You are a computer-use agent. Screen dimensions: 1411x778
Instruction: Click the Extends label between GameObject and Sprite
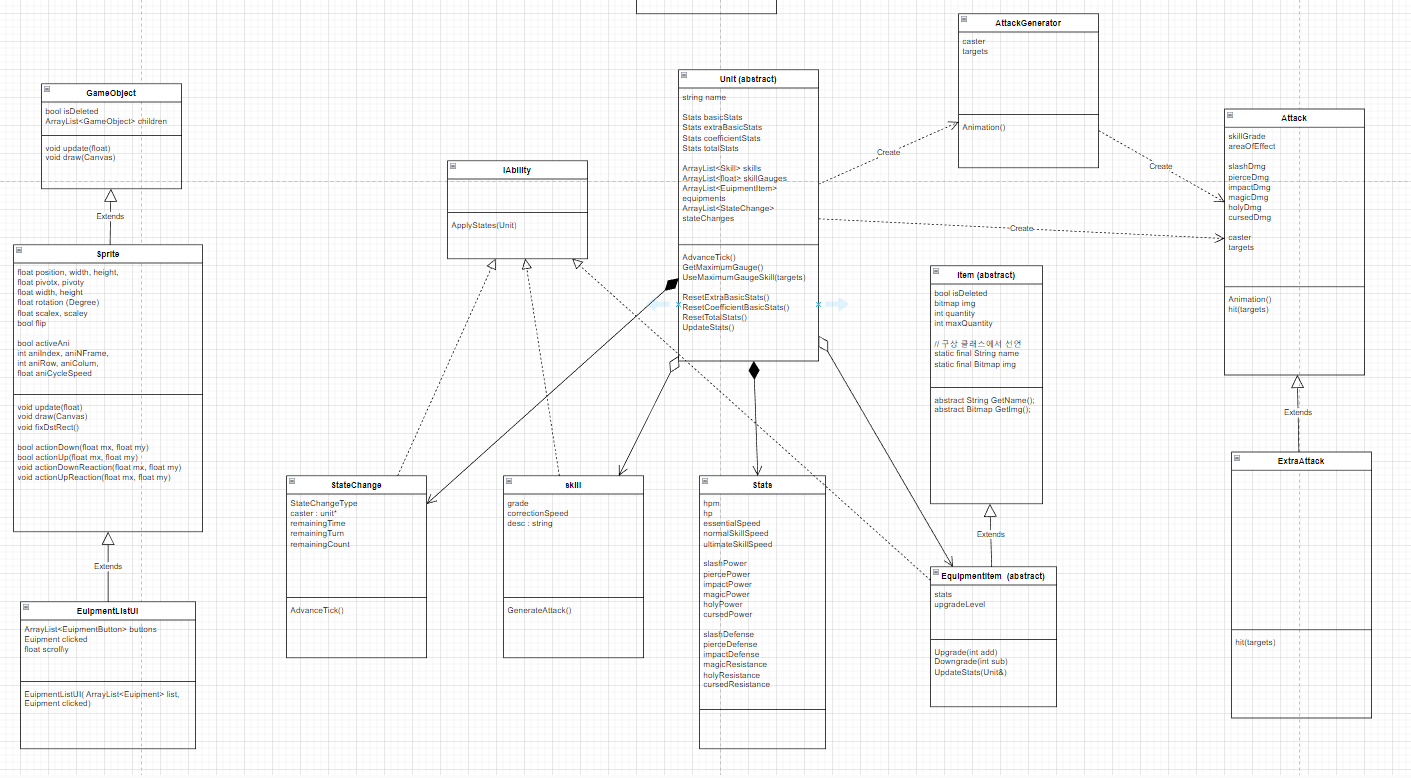pyautogui.click(x=110, y=216)
